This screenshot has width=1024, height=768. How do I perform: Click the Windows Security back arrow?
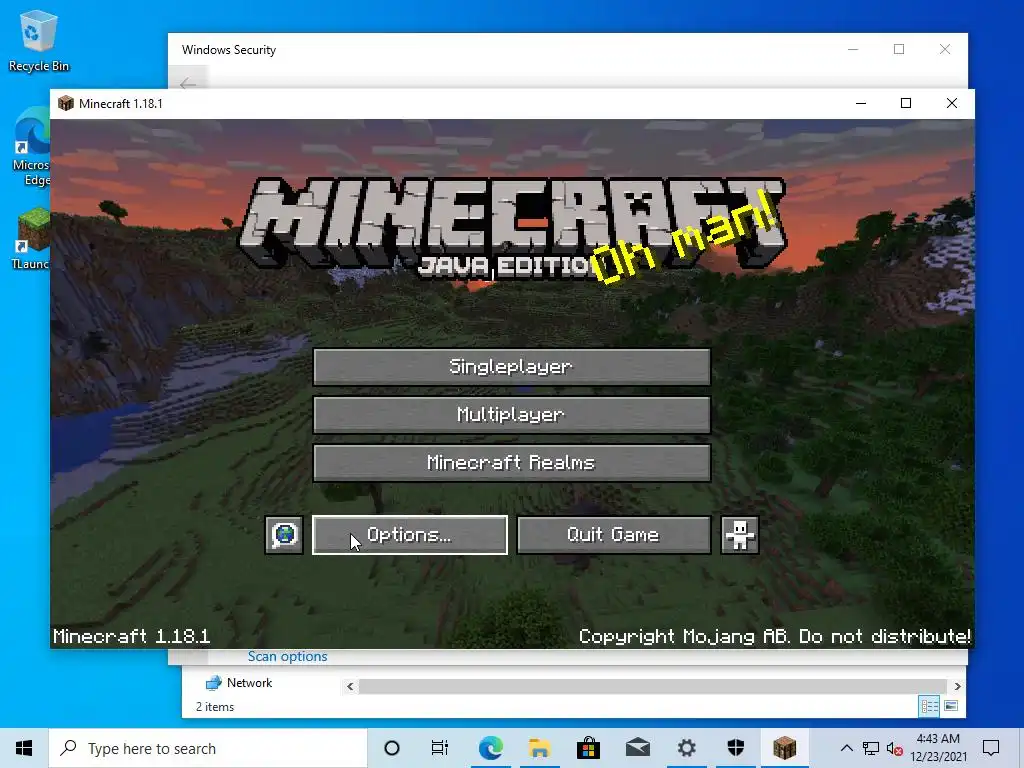188,84
